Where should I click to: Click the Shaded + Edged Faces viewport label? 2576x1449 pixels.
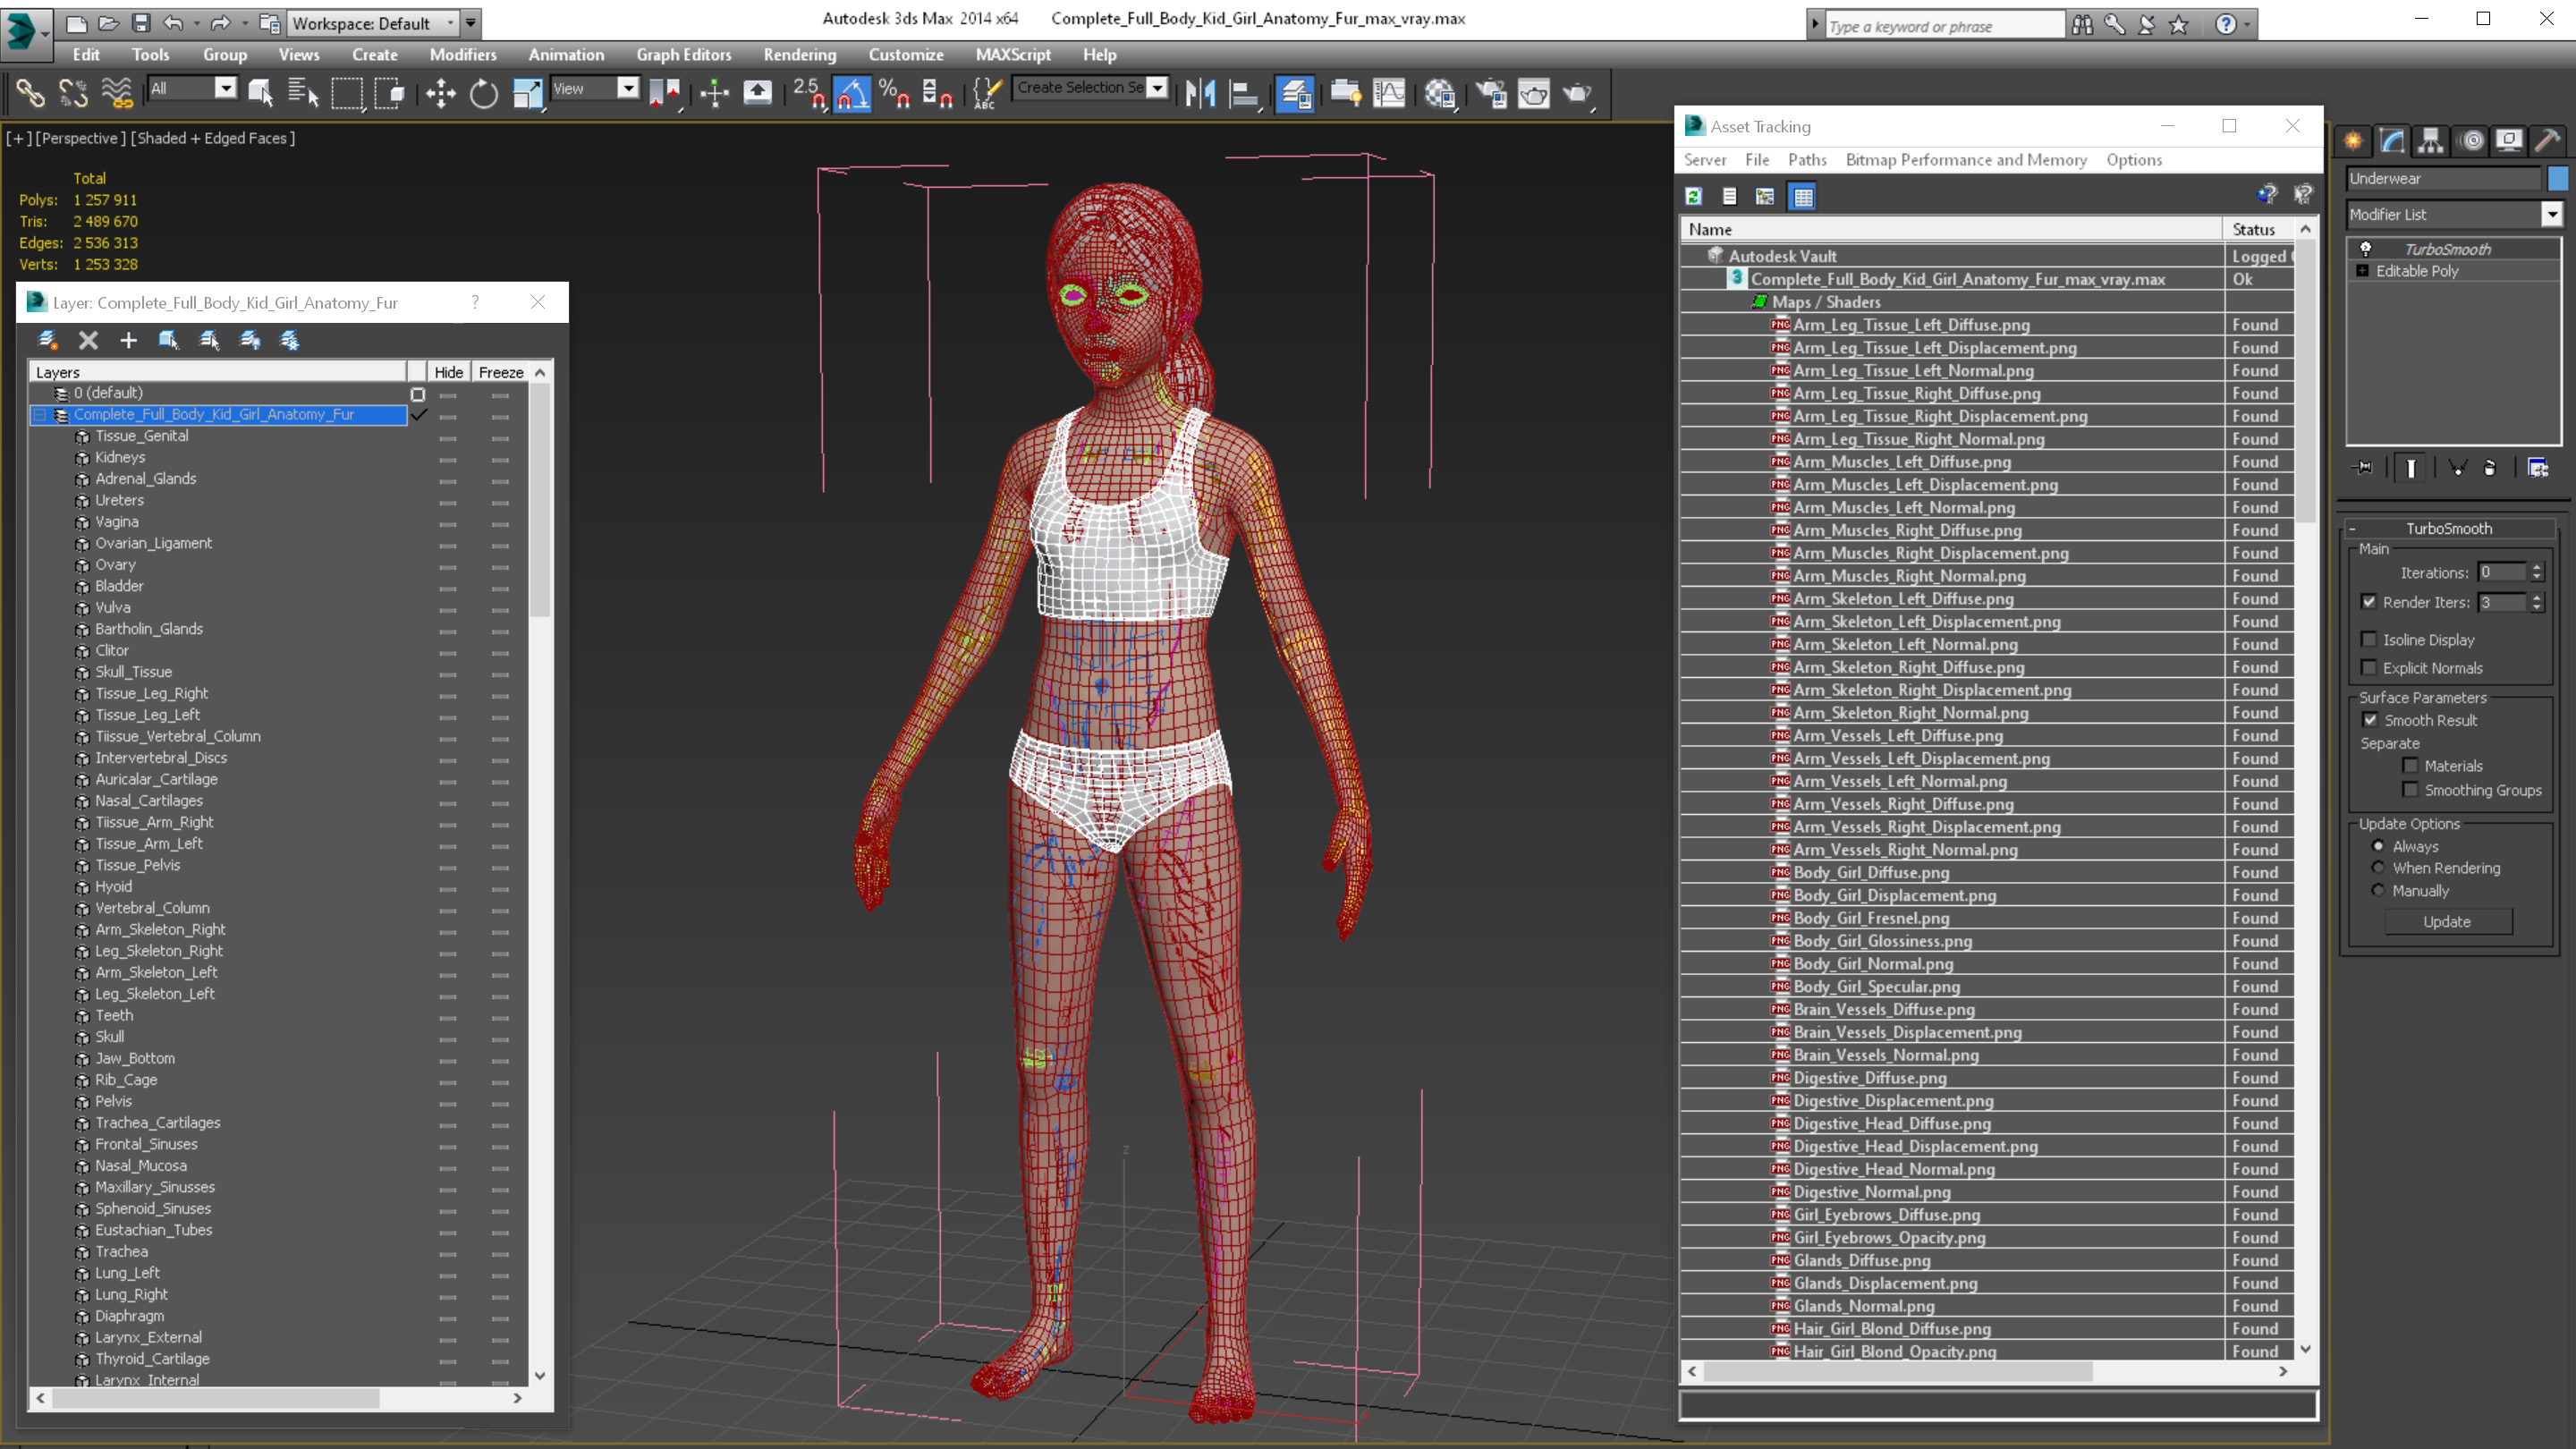pyautogui.click(x=213, y=138)
